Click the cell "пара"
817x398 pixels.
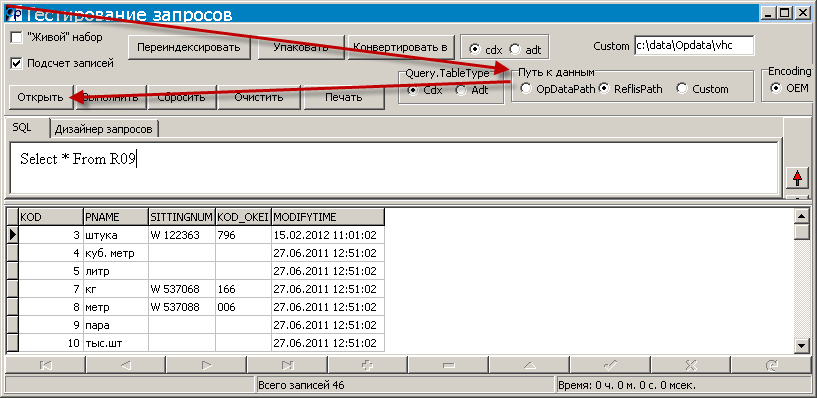[x=116, y=325]
